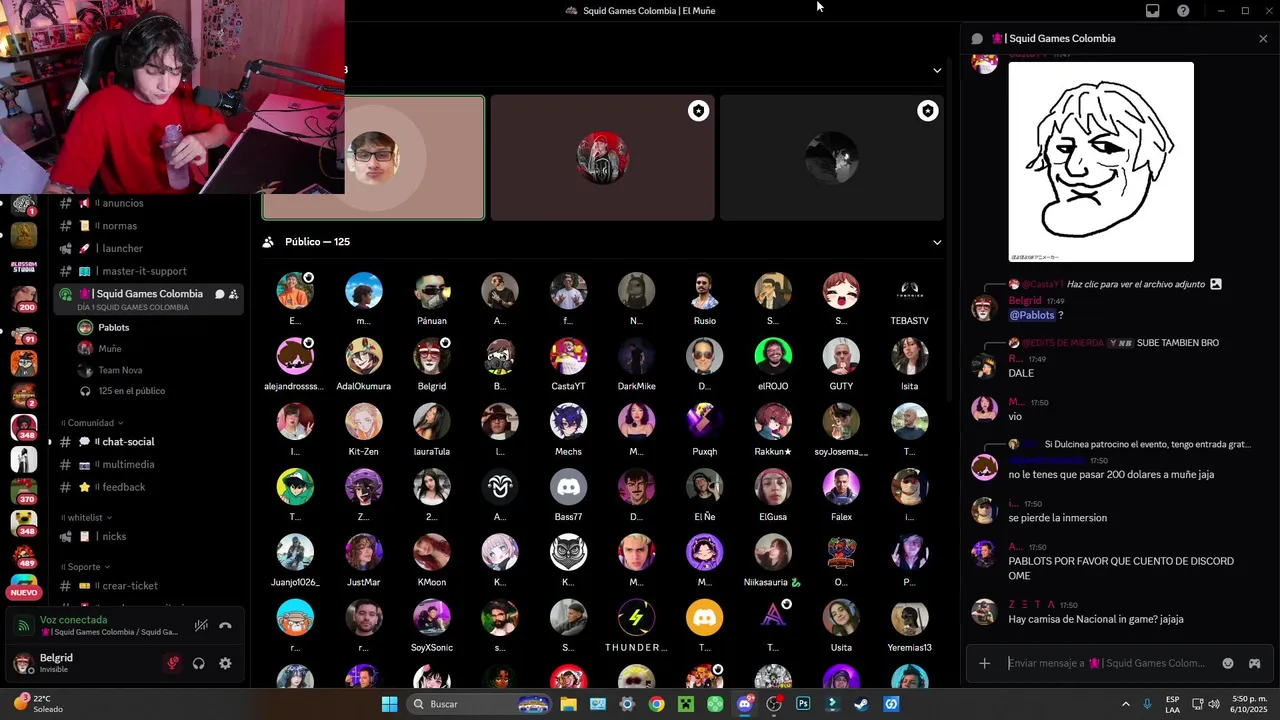The image size is (1280, 720).
Task: Select audience member DarkMike avatar
Action: [636, 356]
